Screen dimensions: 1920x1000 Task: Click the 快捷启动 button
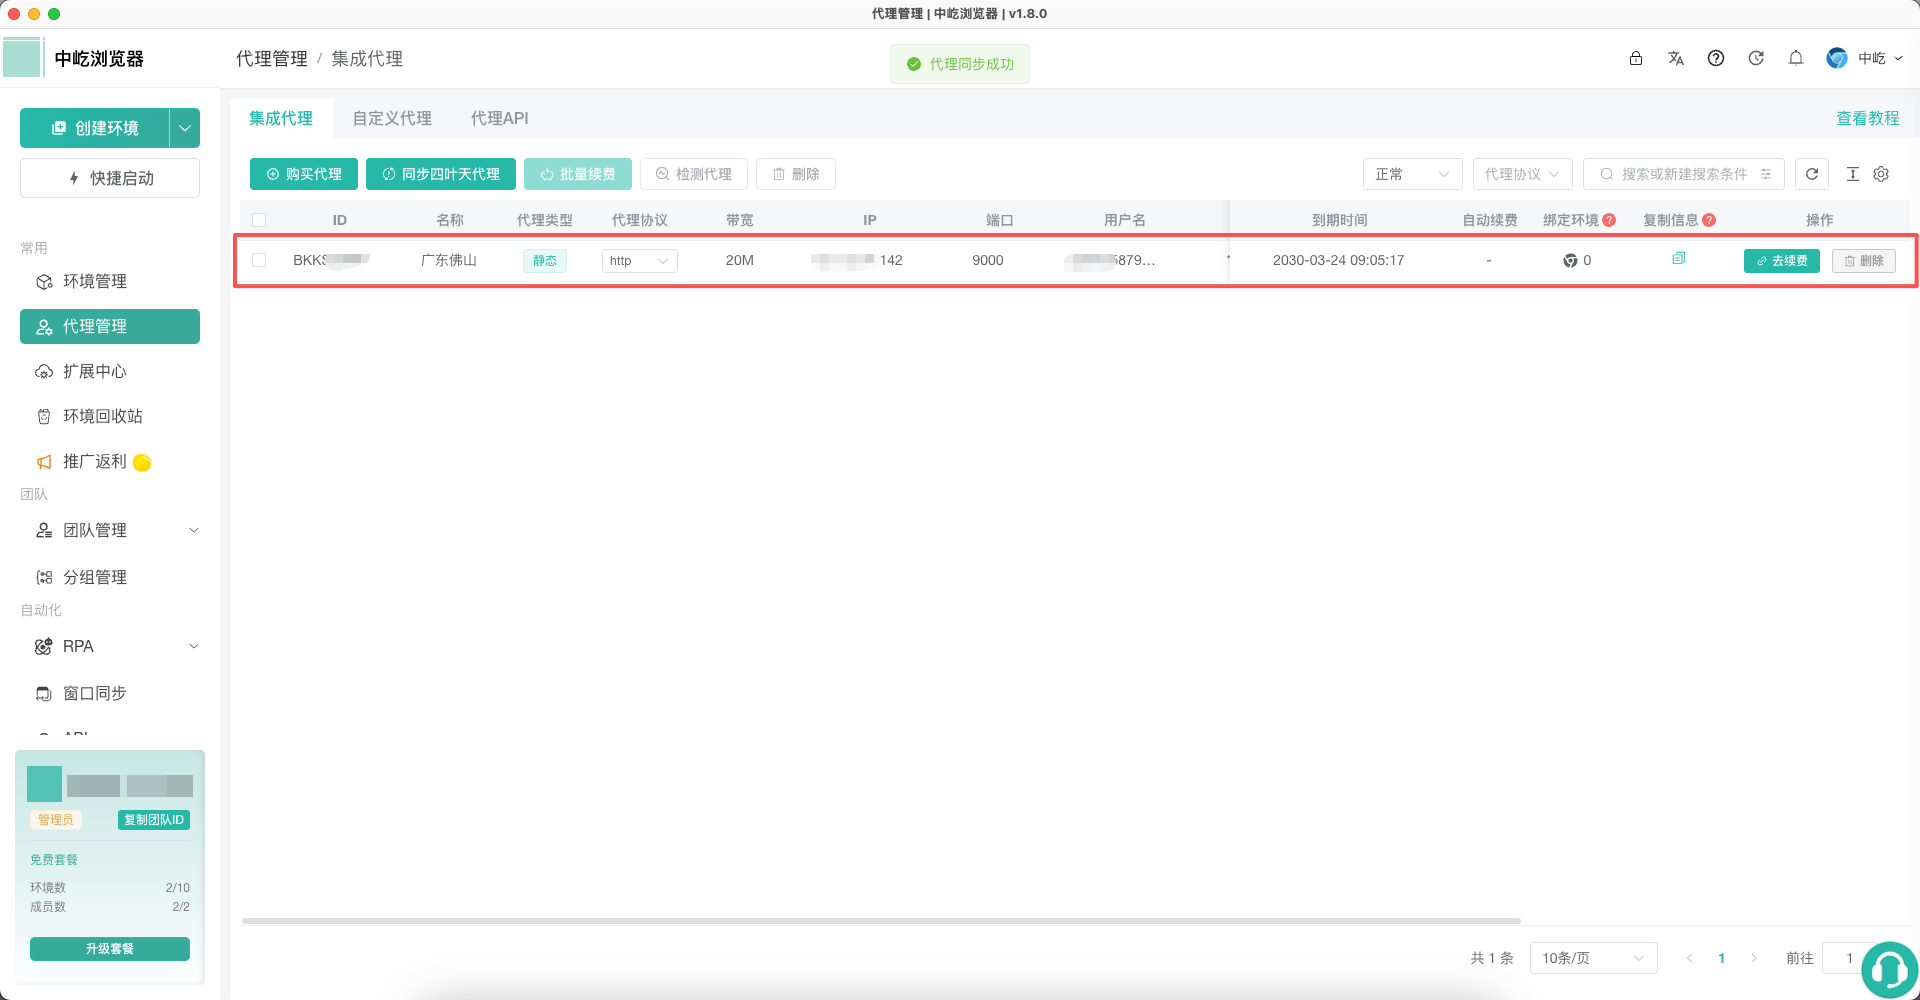click(x=110, y=178)
